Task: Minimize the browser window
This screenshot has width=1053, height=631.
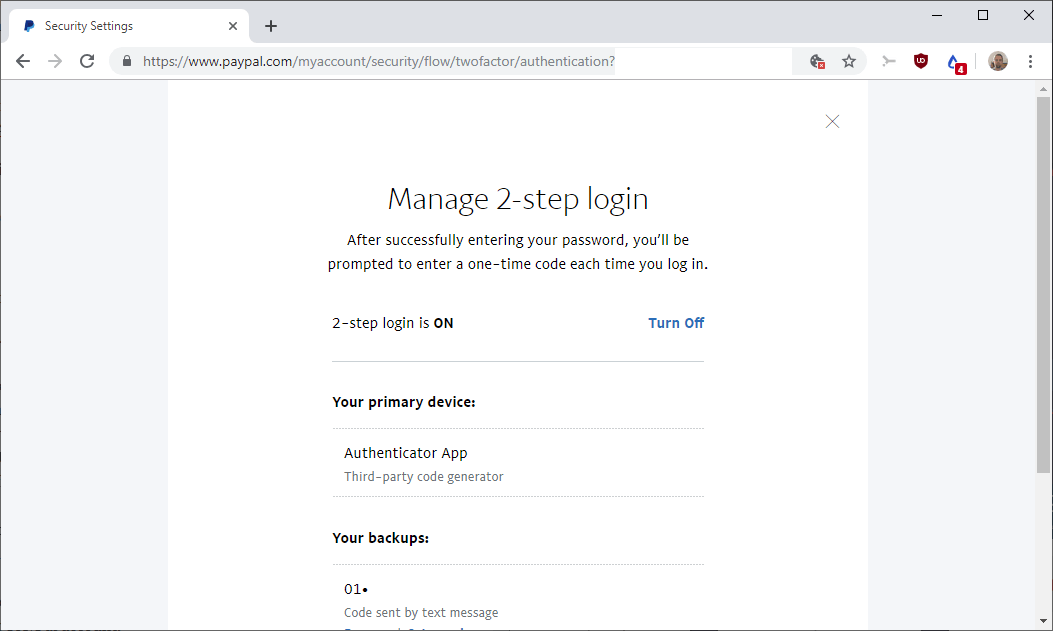Action: coord(937,15)
